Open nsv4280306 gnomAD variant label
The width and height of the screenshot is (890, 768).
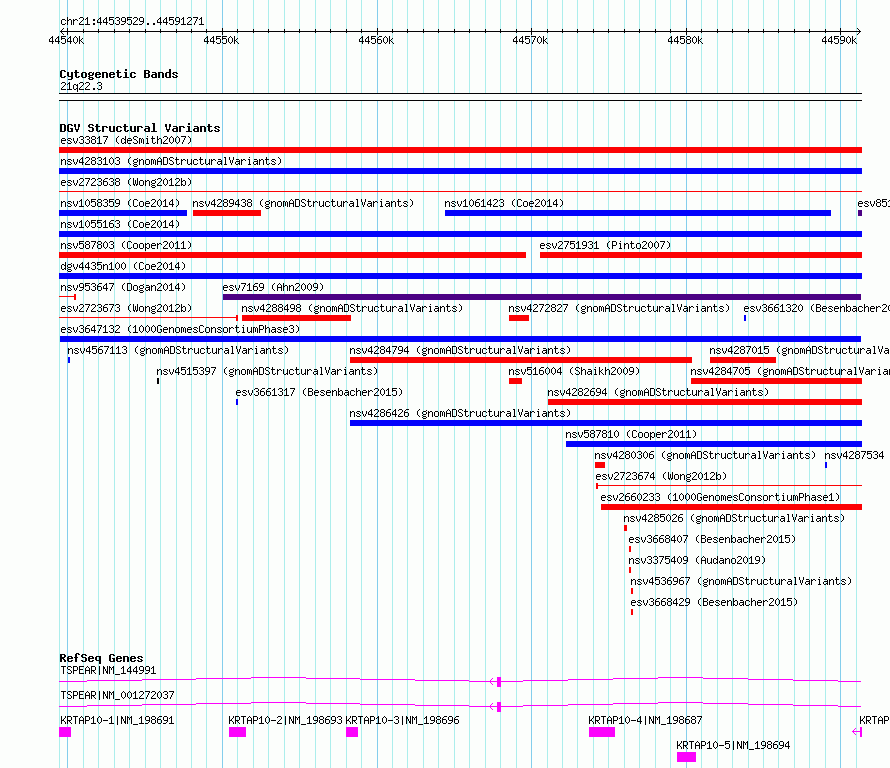705,455
